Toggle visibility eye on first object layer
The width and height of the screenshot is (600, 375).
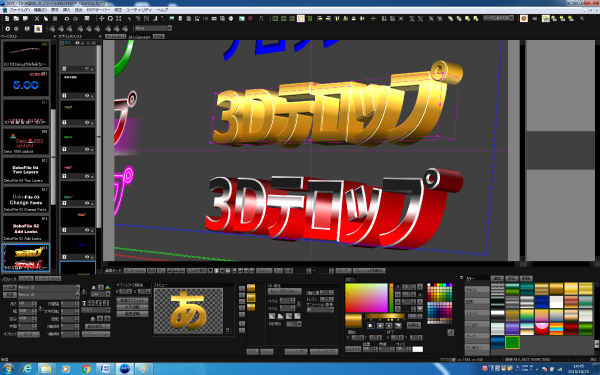pos(88,96)
